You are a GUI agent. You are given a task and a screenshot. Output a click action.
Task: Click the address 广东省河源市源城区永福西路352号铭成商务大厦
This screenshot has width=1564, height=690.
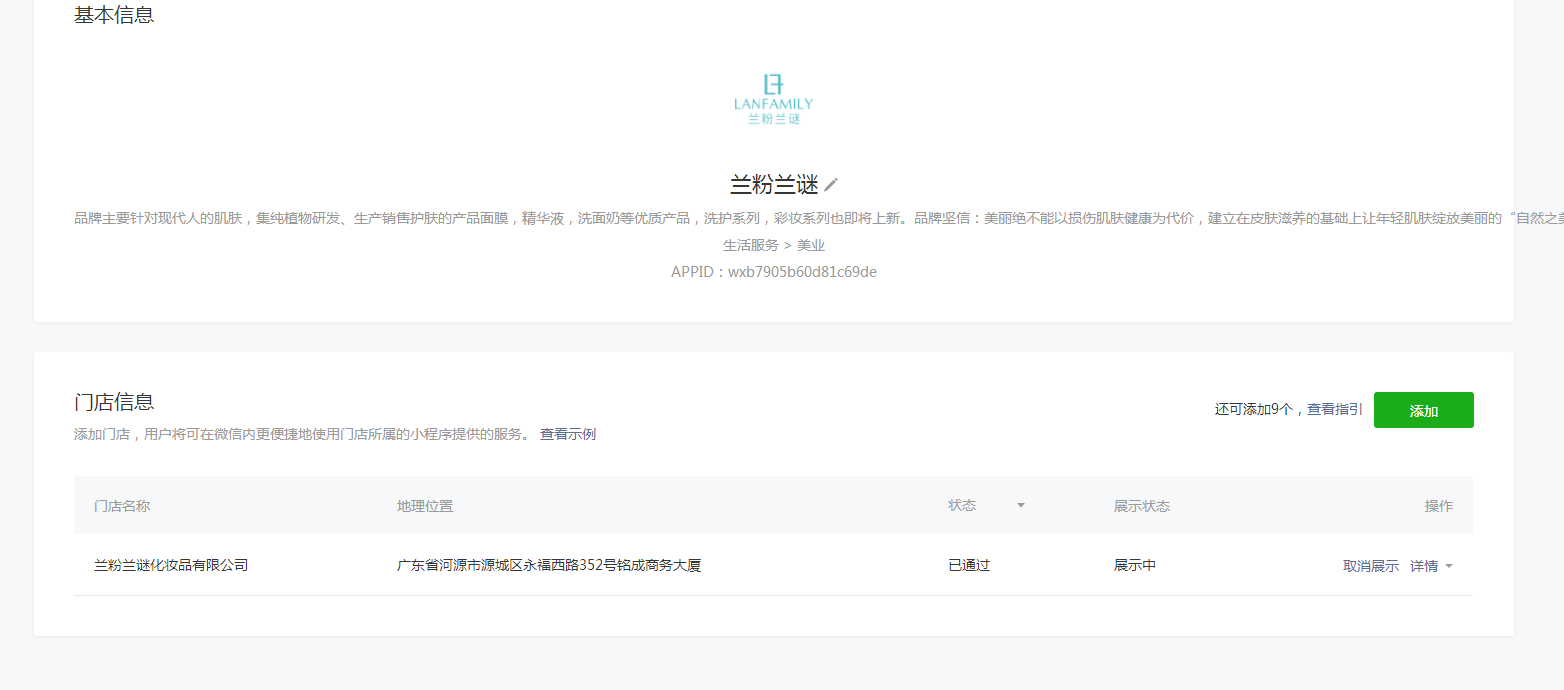549,565
